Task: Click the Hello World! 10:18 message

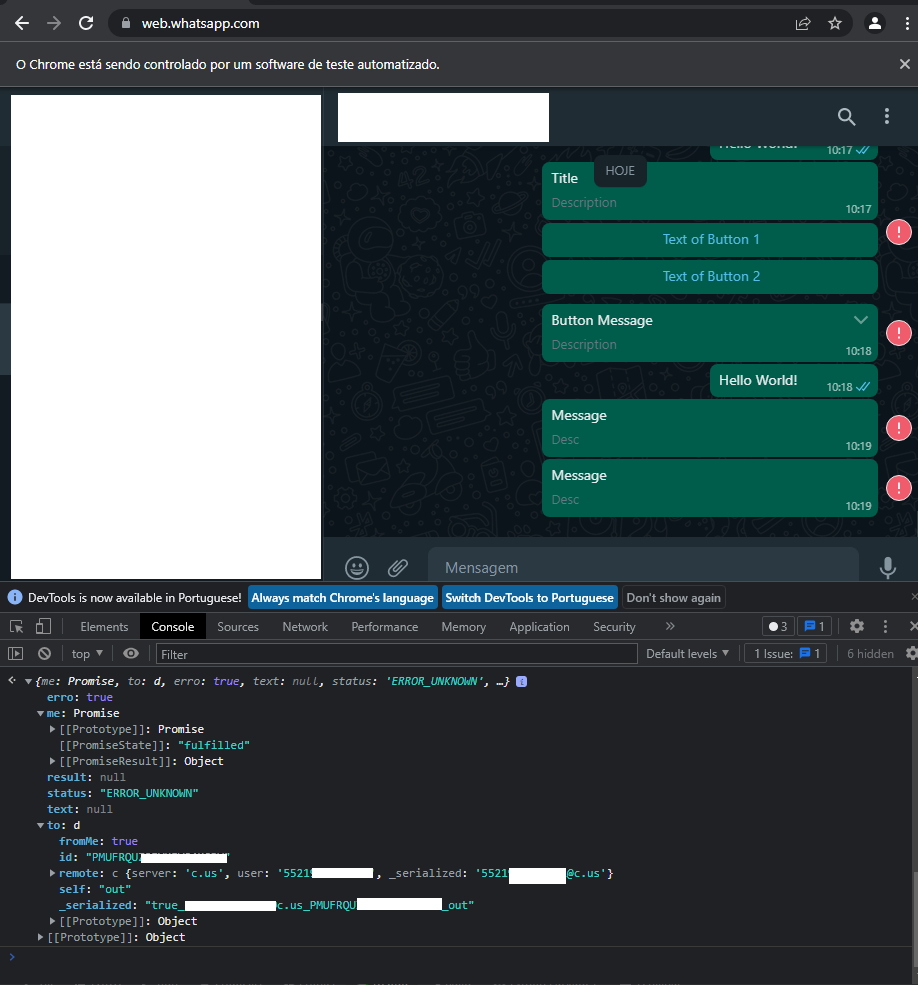Action: 793,381
